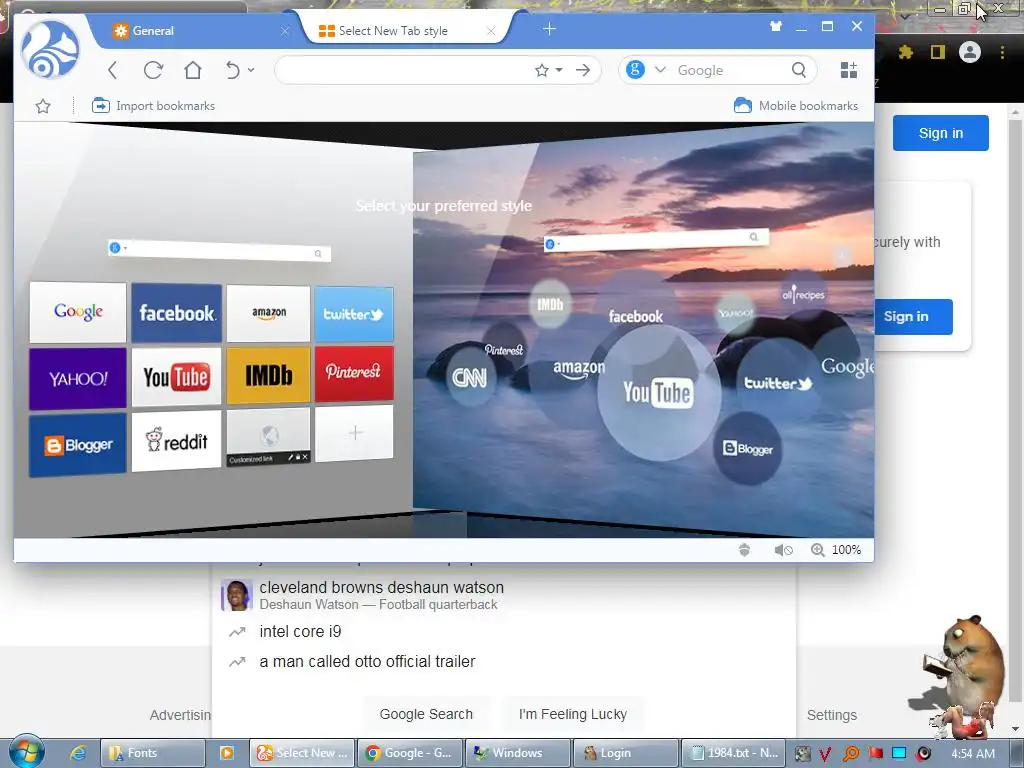Screen dimensions: 1024x768
Task: Bookmark page with address bar star
Action: click(541, 70)
